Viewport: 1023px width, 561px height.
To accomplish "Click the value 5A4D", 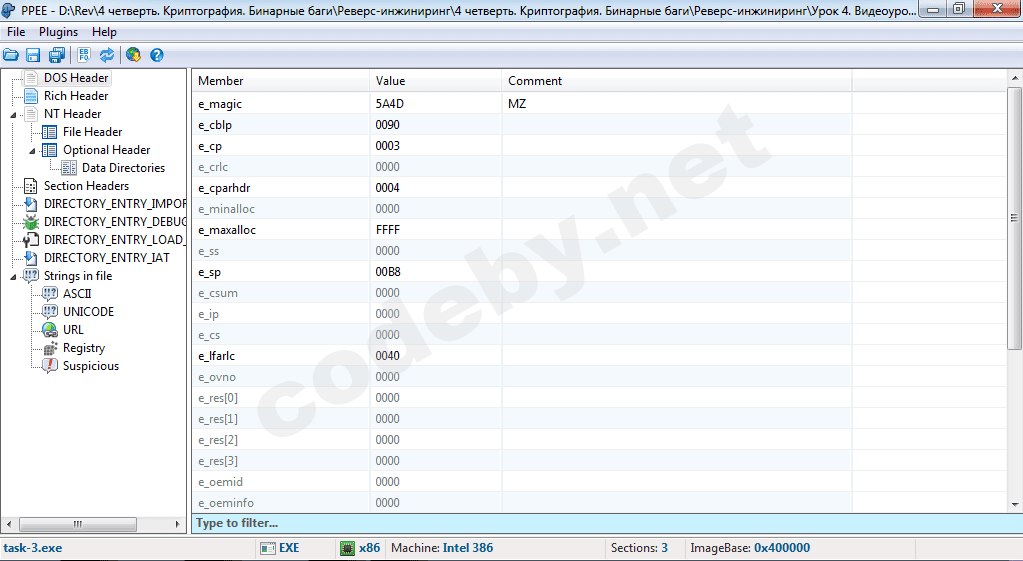I will 389,104.
